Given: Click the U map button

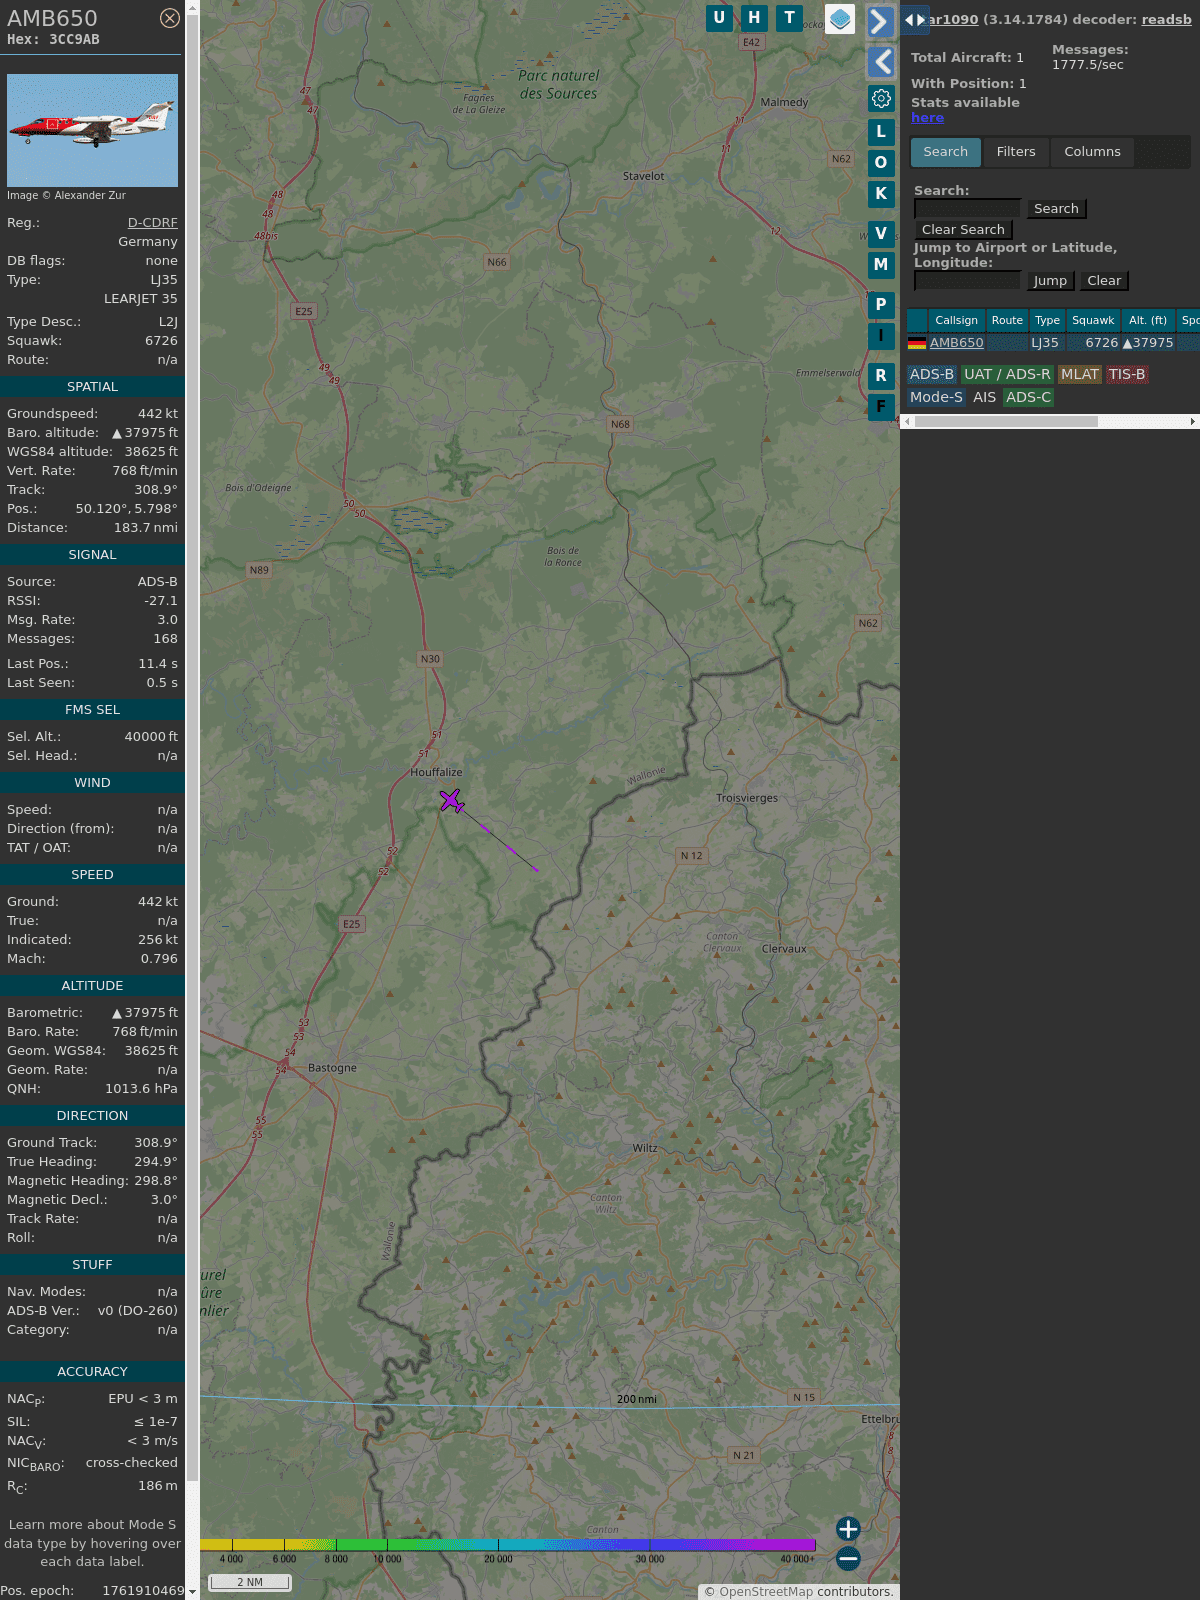Looking at the screenshot, I should (x=719, y=18).
